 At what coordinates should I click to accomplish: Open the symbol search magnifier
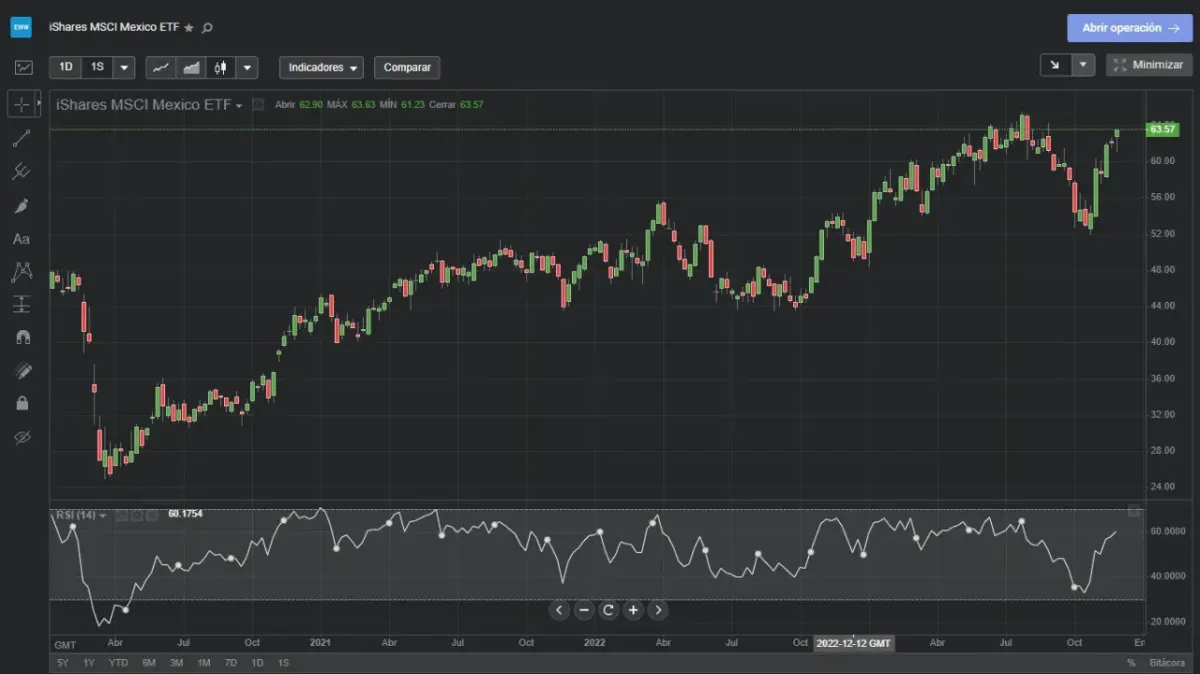(207, 28)
